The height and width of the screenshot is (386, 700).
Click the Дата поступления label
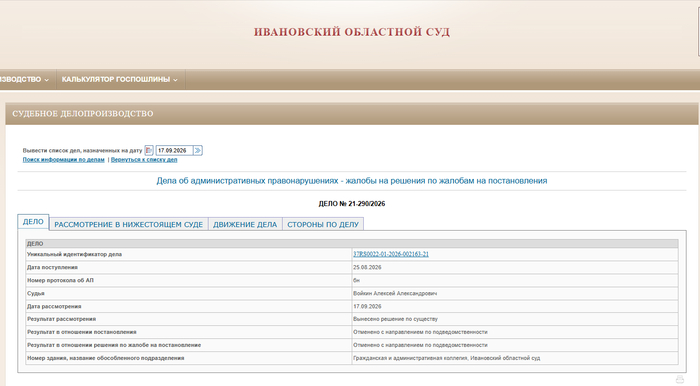click(x=52, y=267)
